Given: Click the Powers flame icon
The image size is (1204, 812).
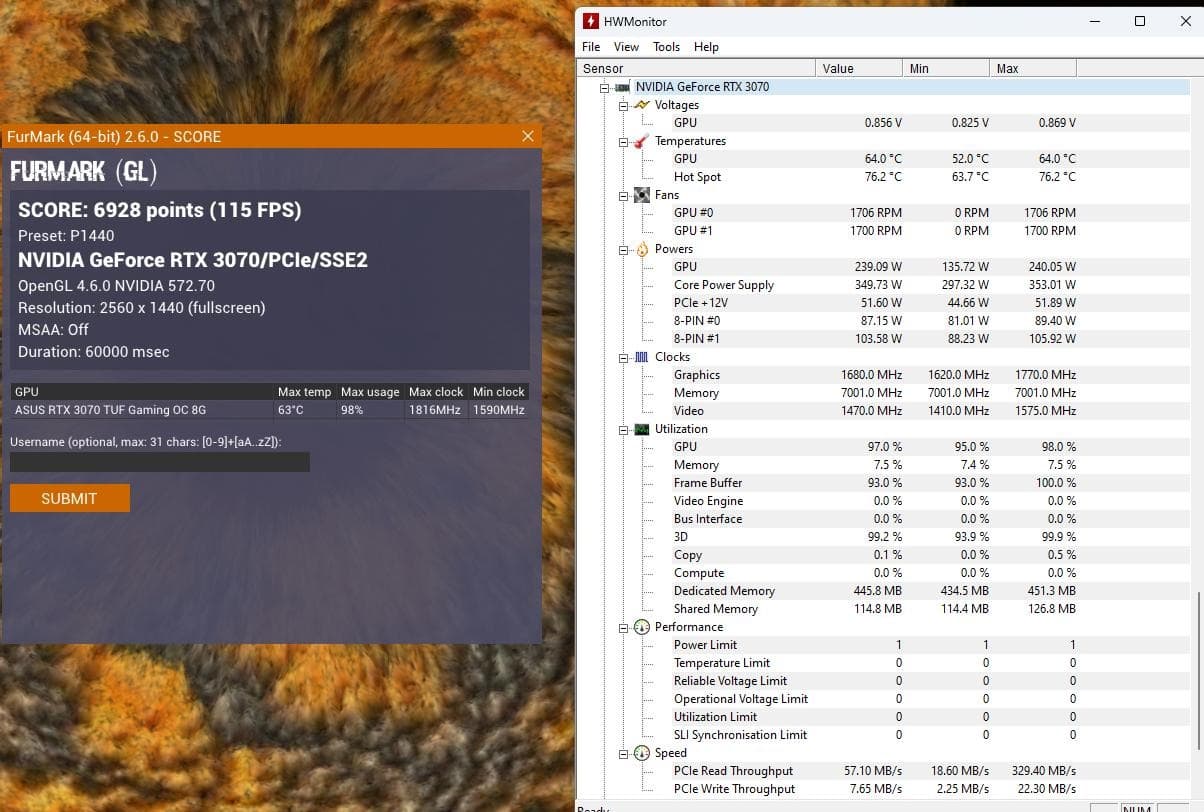Looking at the screenshot, I should point(642,249).
